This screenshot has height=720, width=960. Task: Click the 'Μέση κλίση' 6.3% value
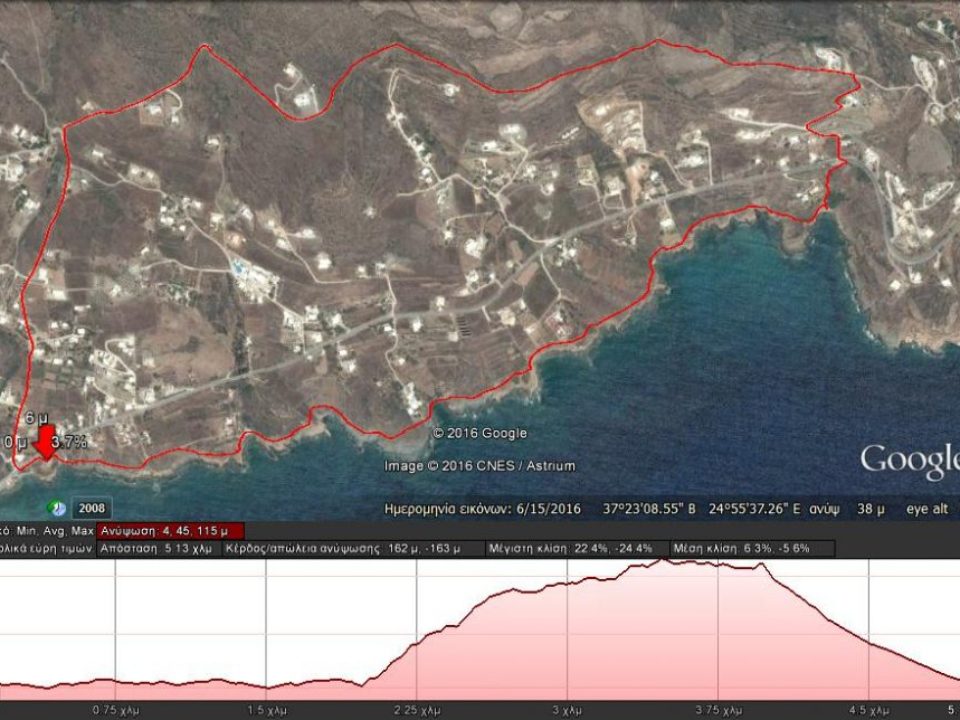[759, 549]
